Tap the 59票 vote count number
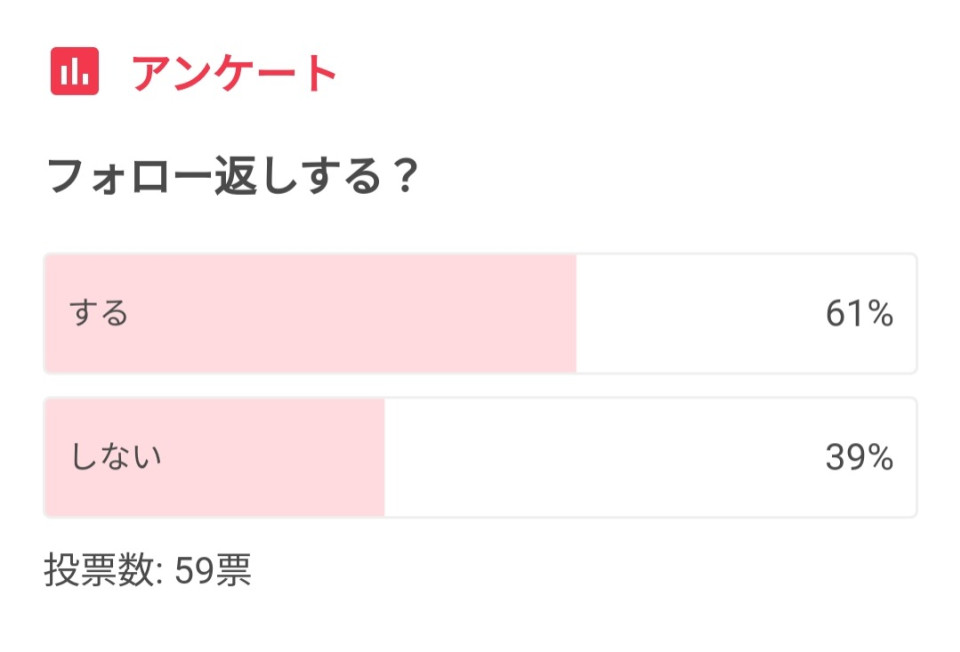 [x=212, y=570]
